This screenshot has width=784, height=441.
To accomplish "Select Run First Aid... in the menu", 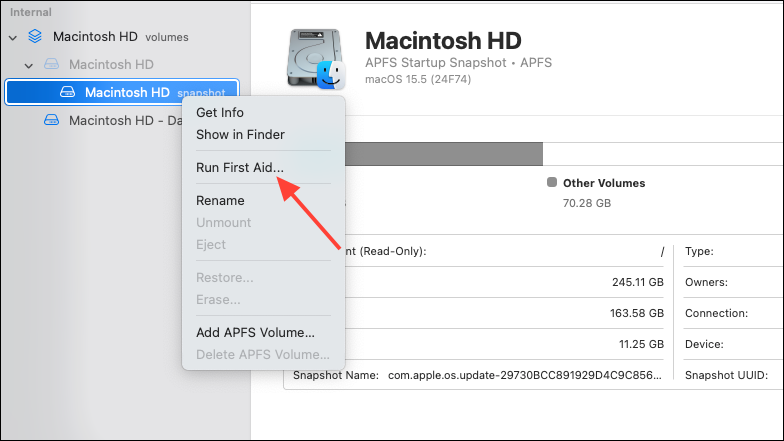I will 240,168.
